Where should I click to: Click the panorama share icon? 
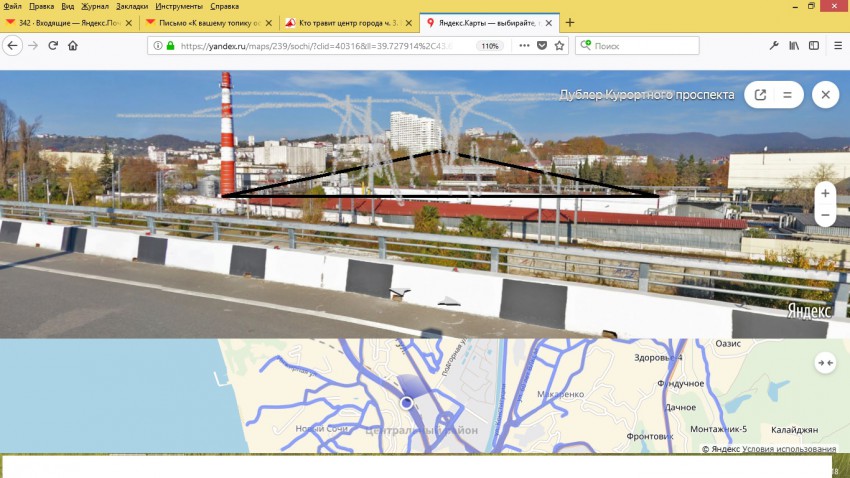click(760, 95)
